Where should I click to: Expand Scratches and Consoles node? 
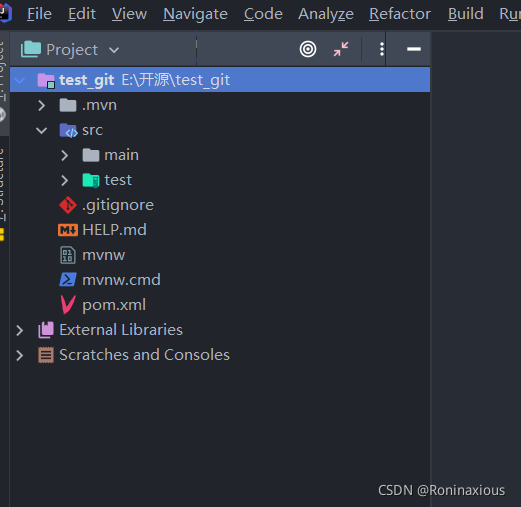(x=20, y=355)
